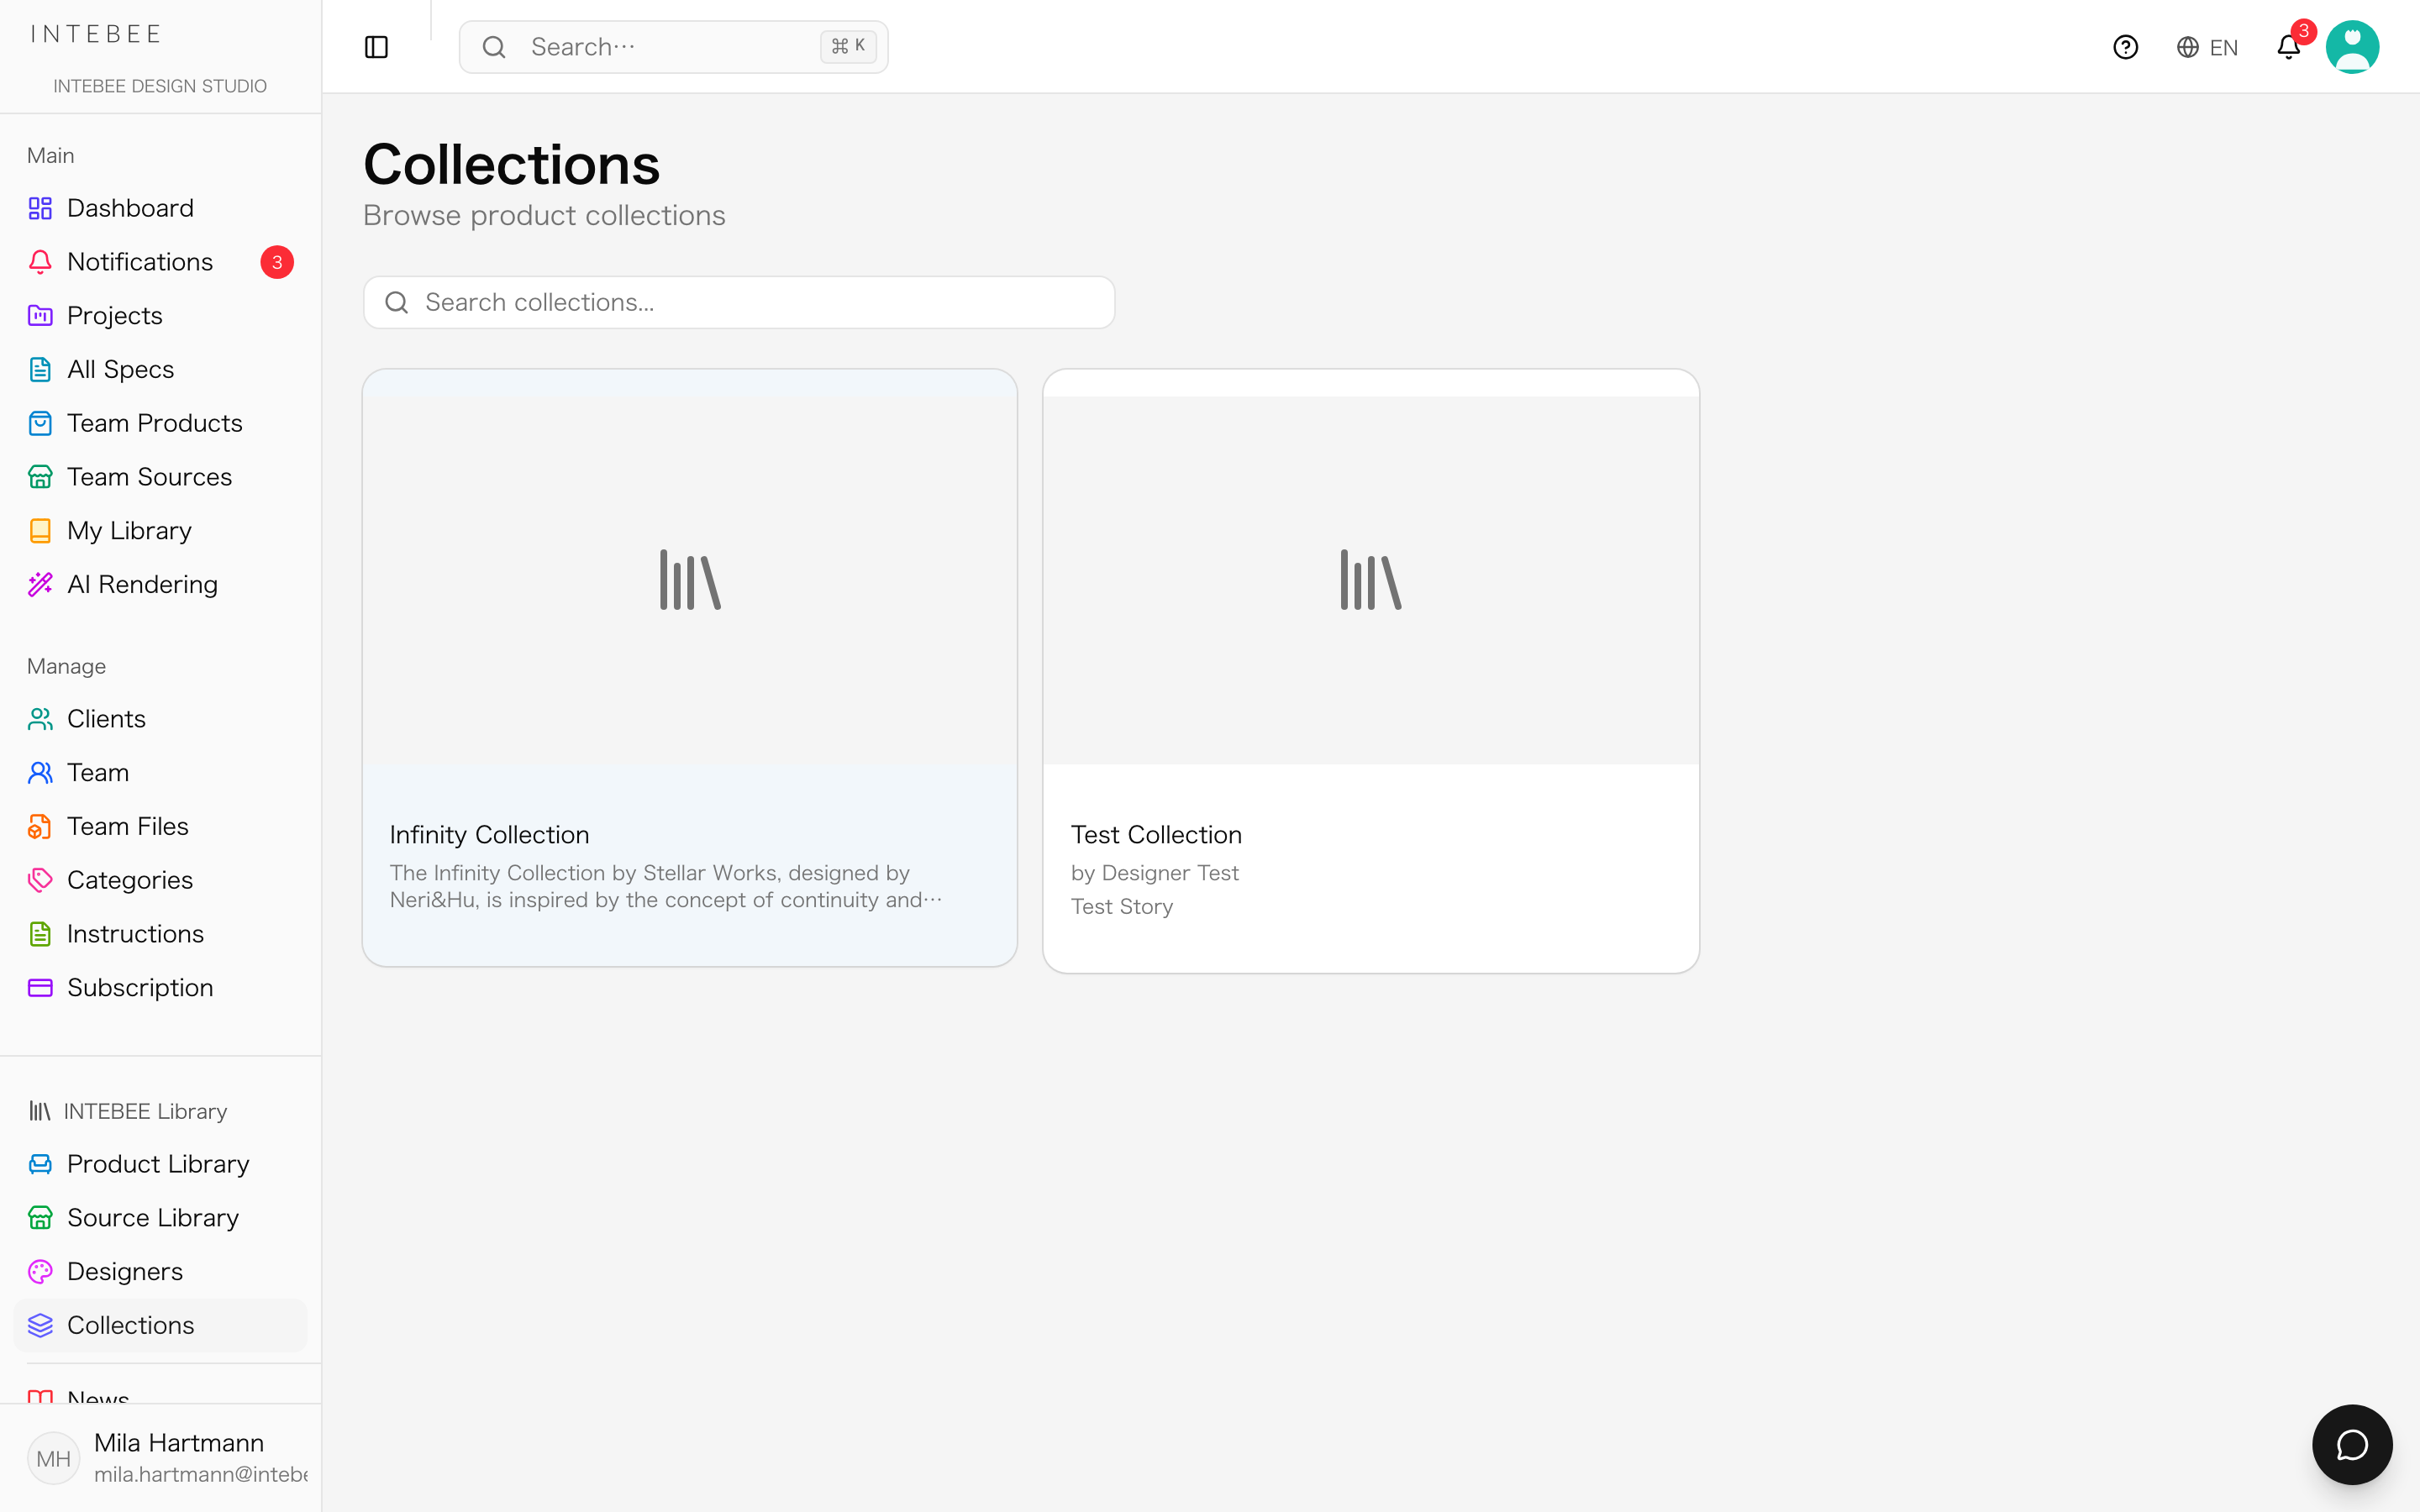2420x1512 pixels.
Task: Toggle the sidebar panel icon
Action: (376, 47)
